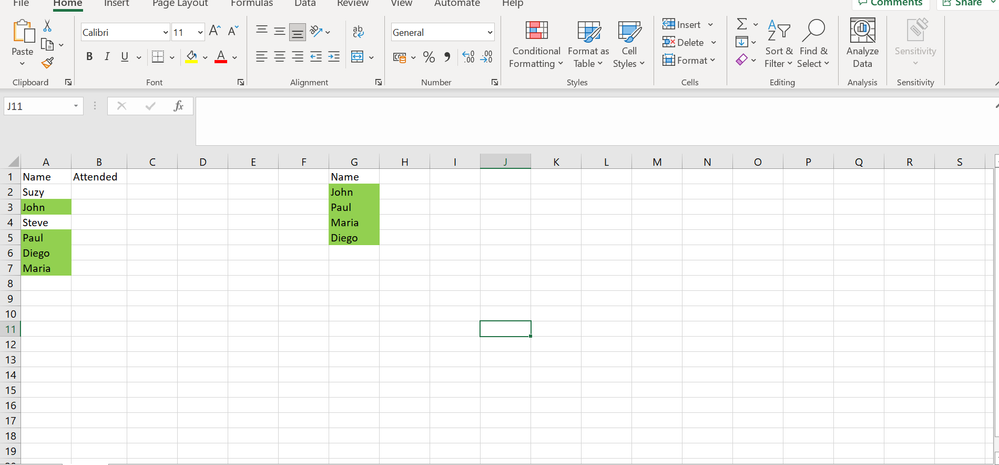Viewport: 999px width, 465px height.
Task: Click the Insert Function fx icon
Action: [x=179, y=106]
